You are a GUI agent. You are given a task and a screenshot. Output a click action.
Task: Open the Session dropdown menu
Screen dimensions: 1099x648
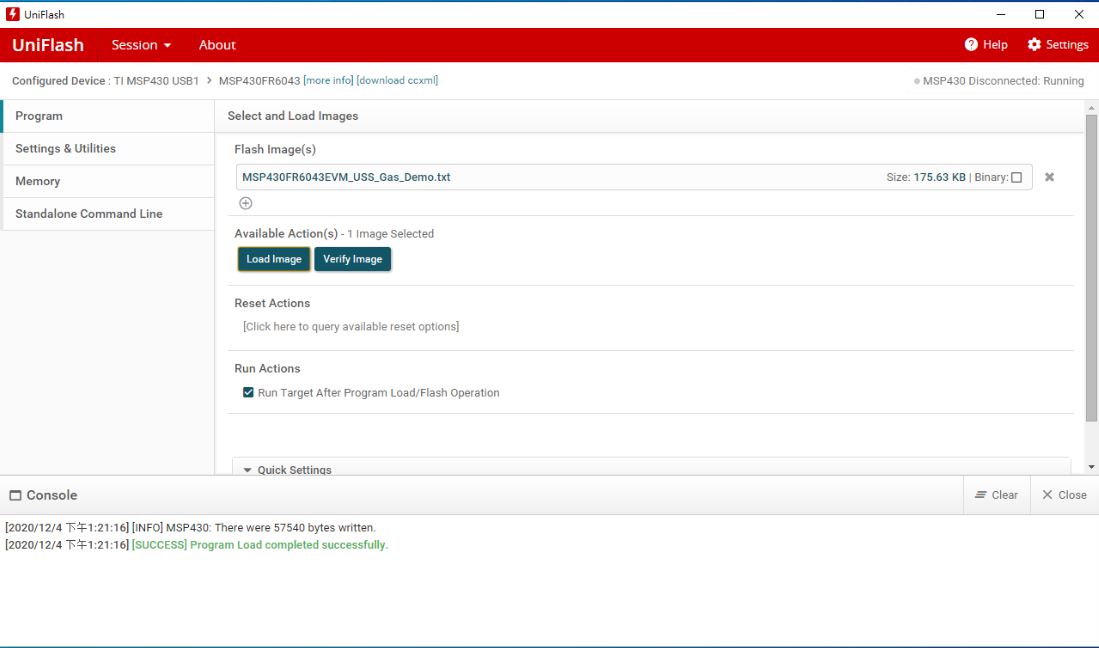point(141,45)
